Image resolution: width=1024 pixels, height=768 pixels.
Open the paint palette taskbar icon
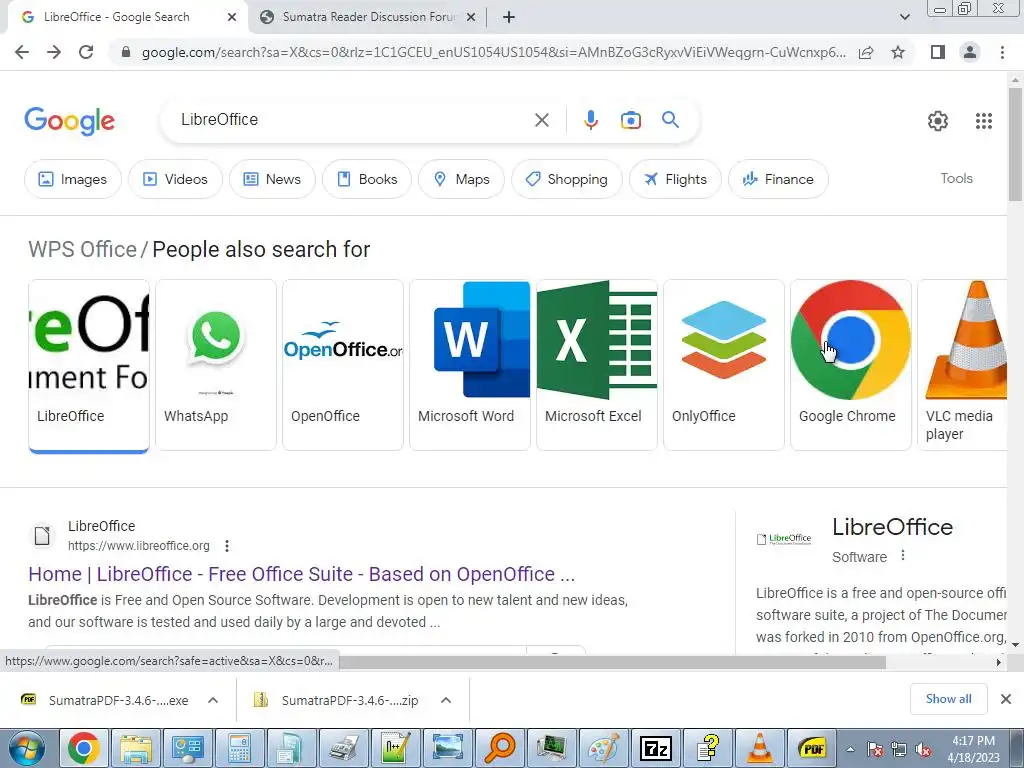tap(604, 748)
